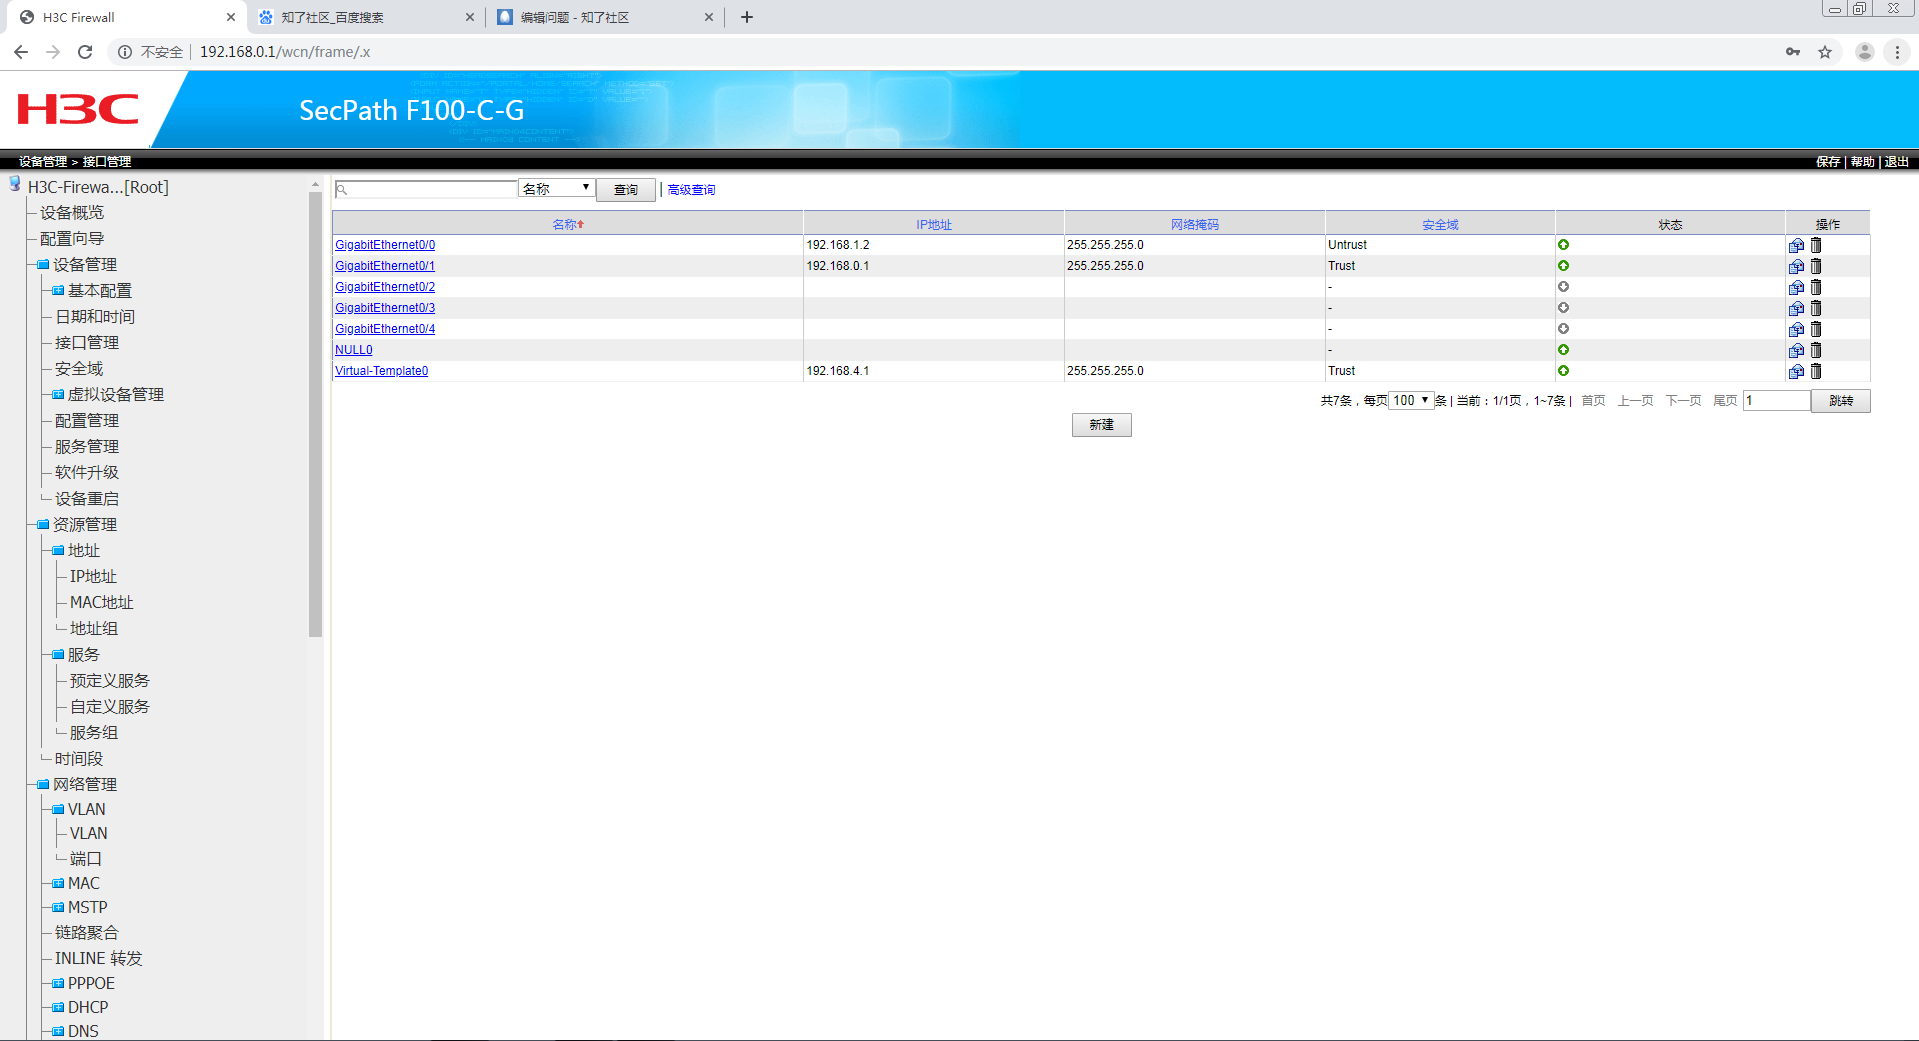1919x1041 pixels.
Task: Expand the 虚拟设备管理 tree folder
Action: [58, 395]
